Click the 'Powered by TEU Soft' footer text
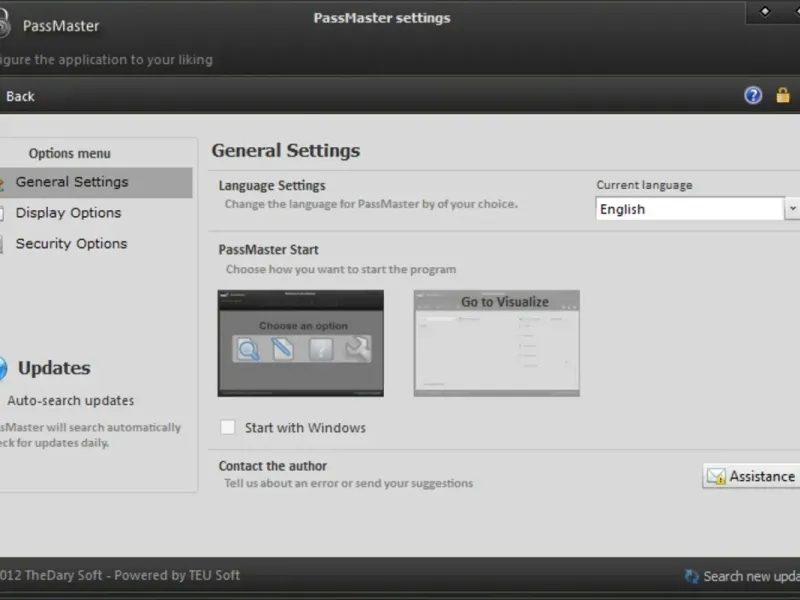This screenshot has height=600, width=800. [x=177, y=575]
